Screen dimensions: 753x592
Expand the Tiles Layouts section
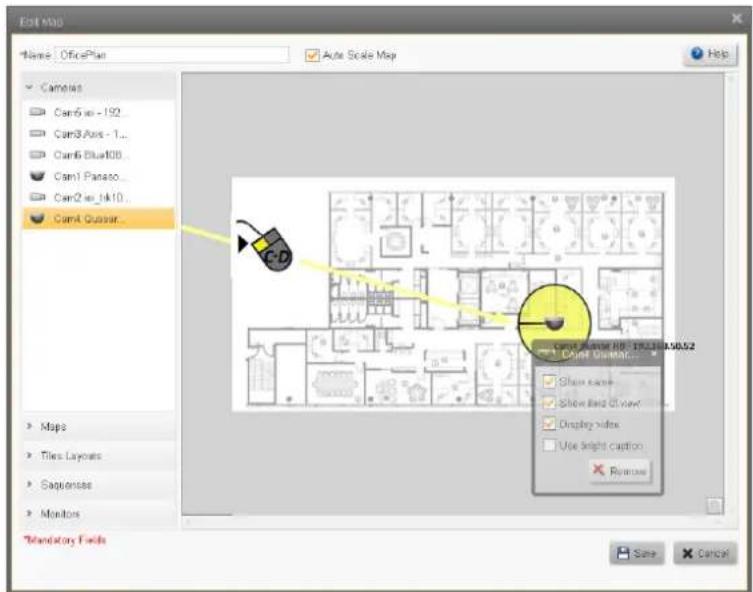click(x=99, y=456)
